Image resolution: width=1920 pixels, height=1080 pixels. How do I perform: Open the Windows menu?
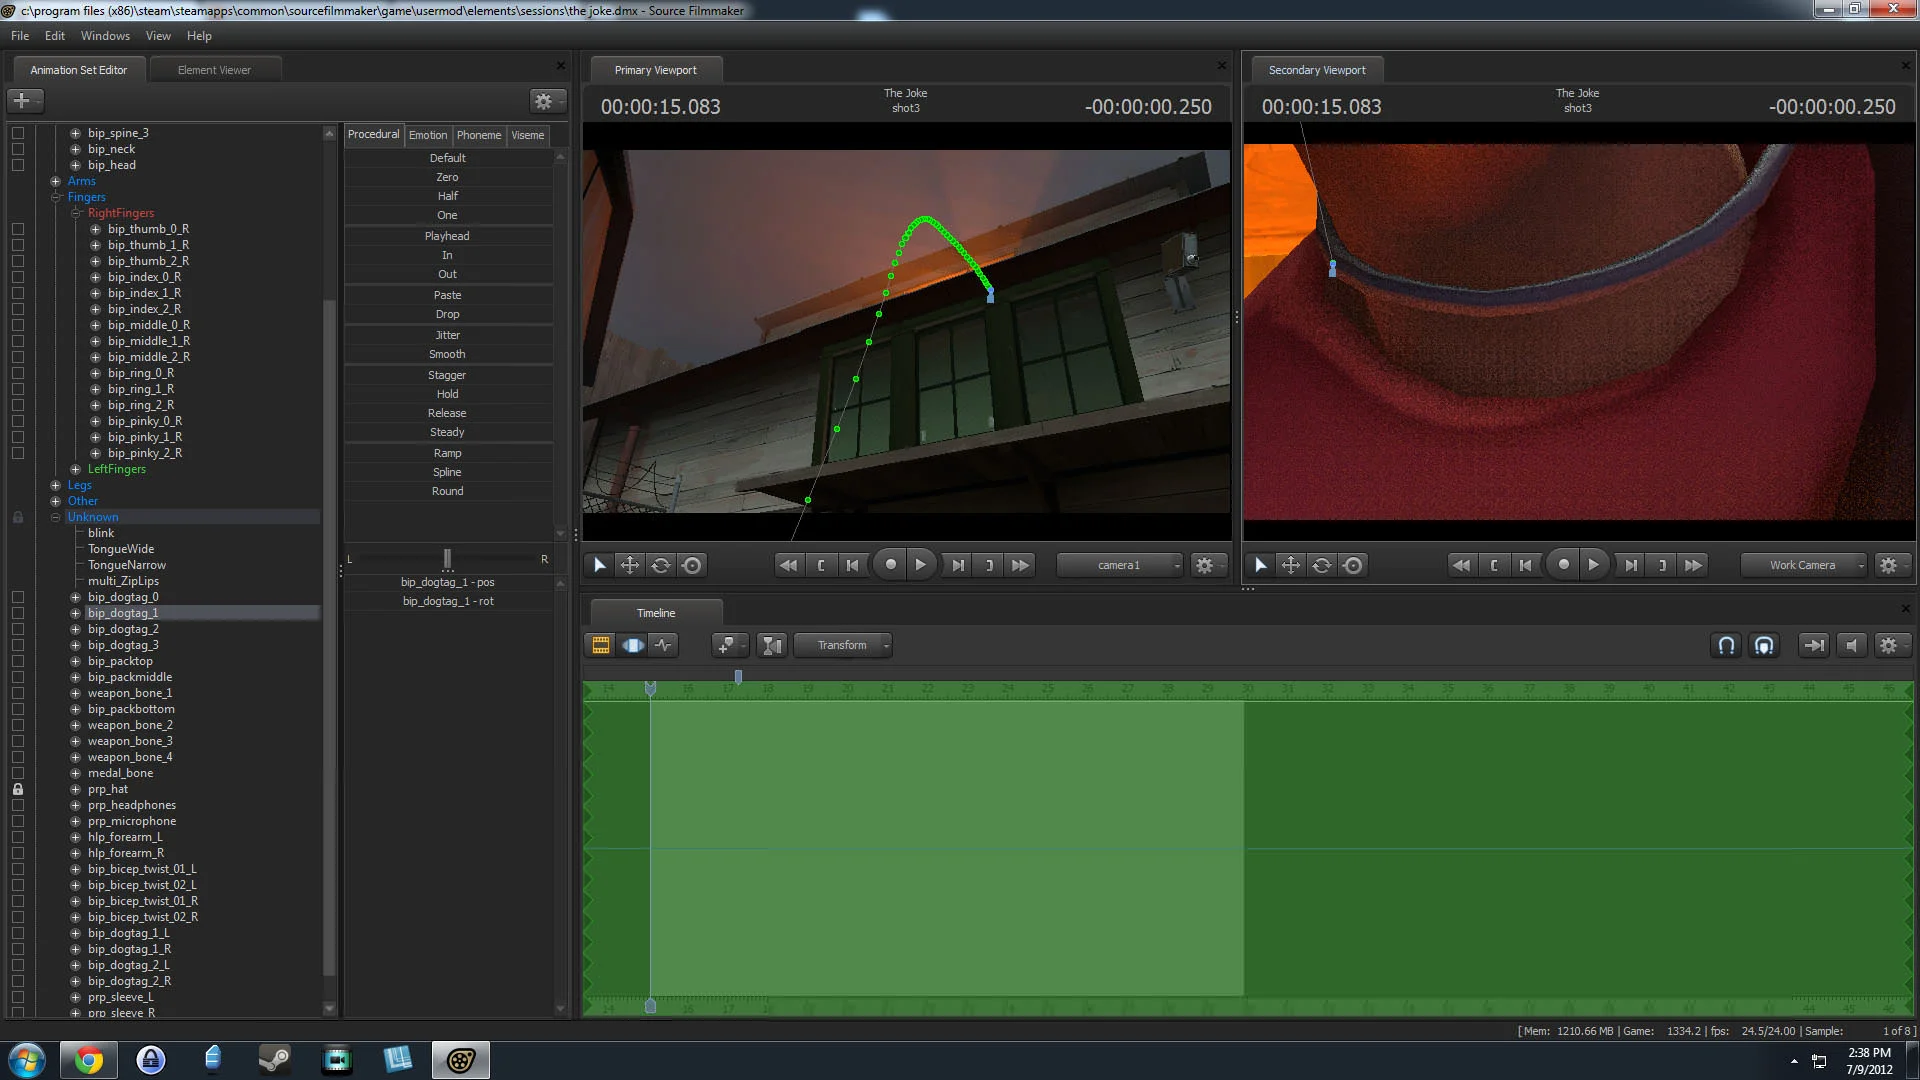[105, 35]
